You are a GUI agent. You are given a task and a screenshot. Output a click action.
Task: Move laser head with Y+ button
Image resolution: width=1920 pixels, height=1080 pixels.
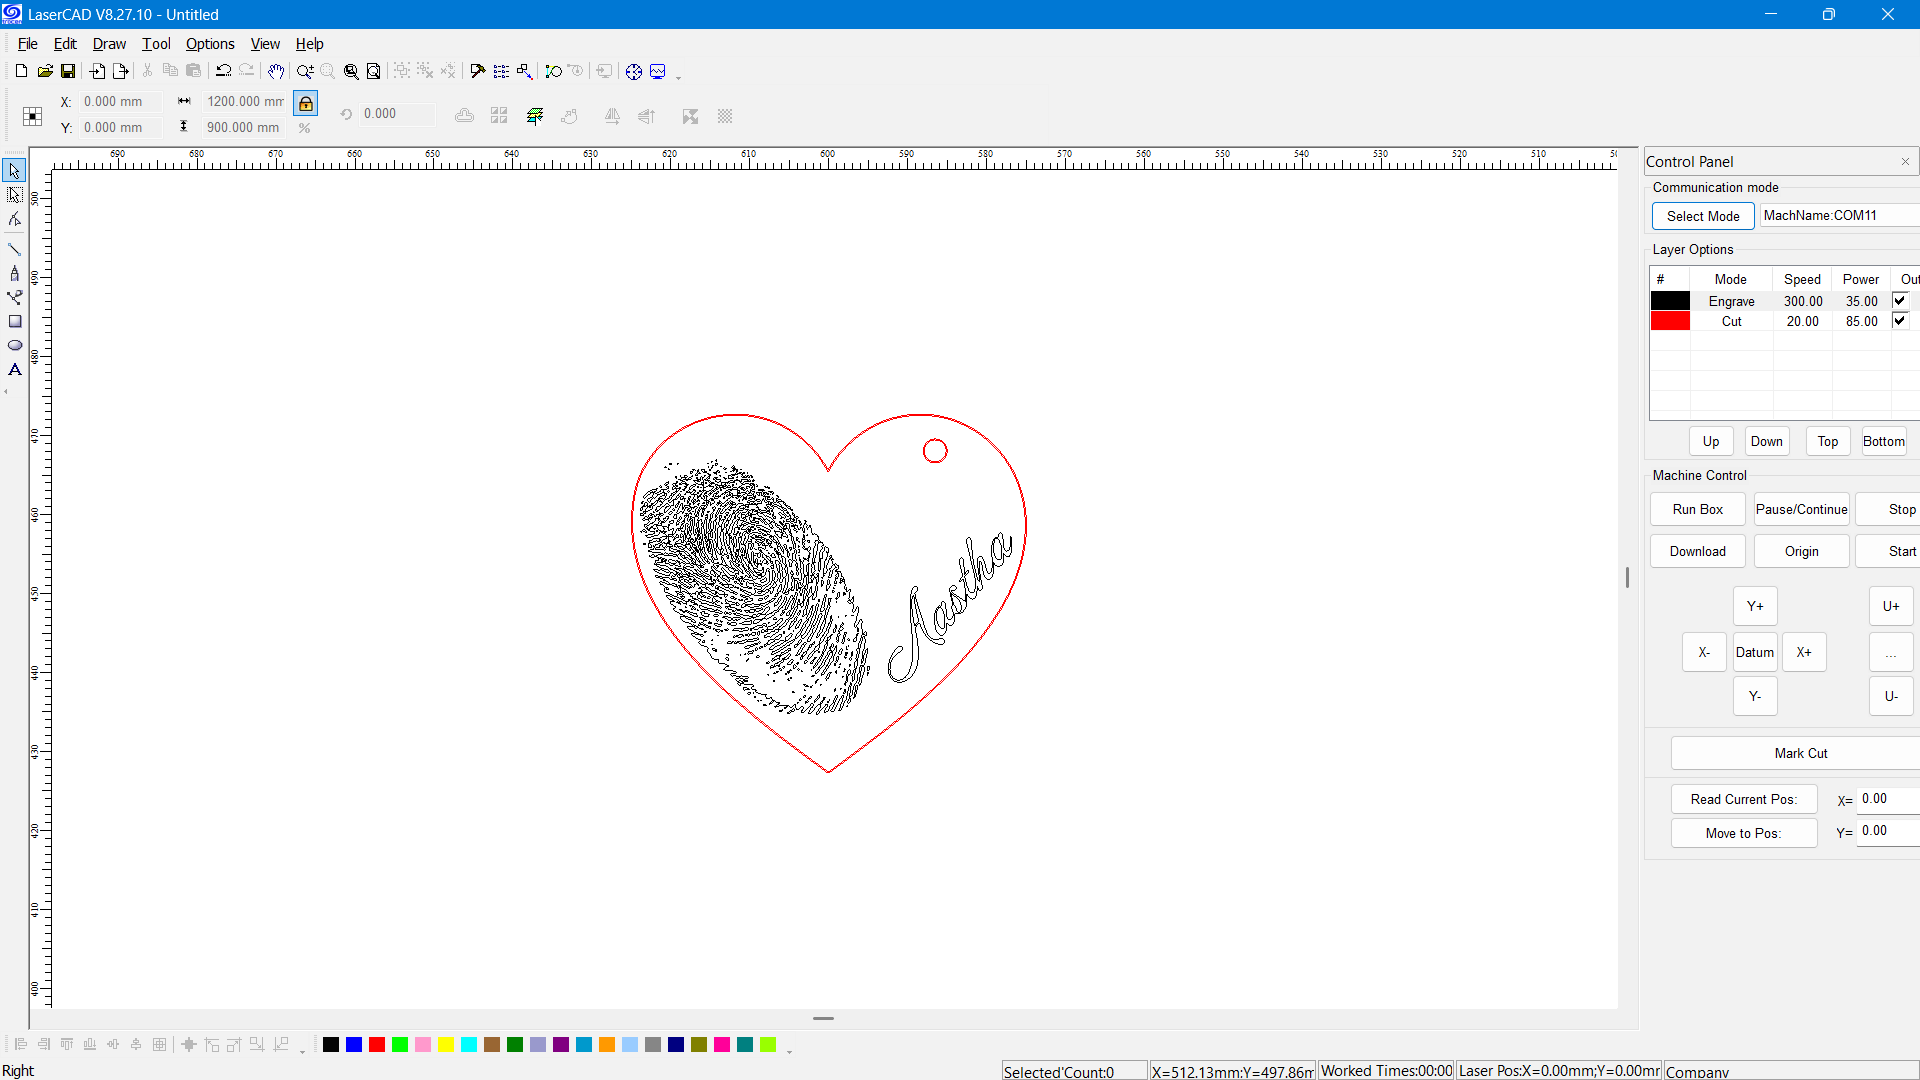click(1755, 606)
